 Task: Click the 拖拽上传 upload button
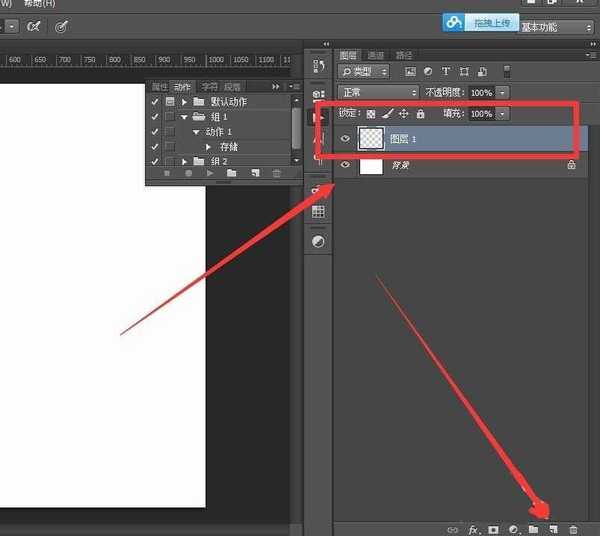479,22
